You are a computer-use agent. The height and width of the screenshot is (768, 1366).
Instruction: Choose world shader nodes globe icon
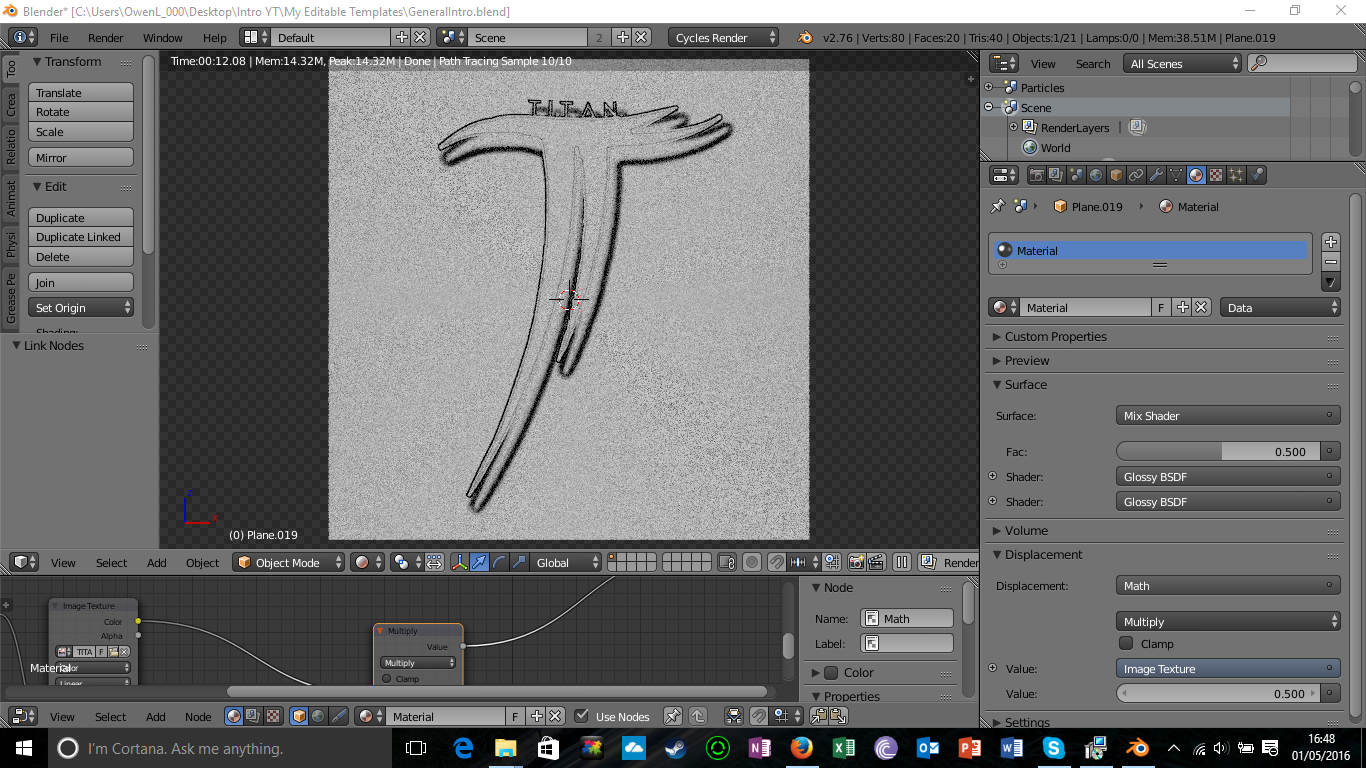318,716
